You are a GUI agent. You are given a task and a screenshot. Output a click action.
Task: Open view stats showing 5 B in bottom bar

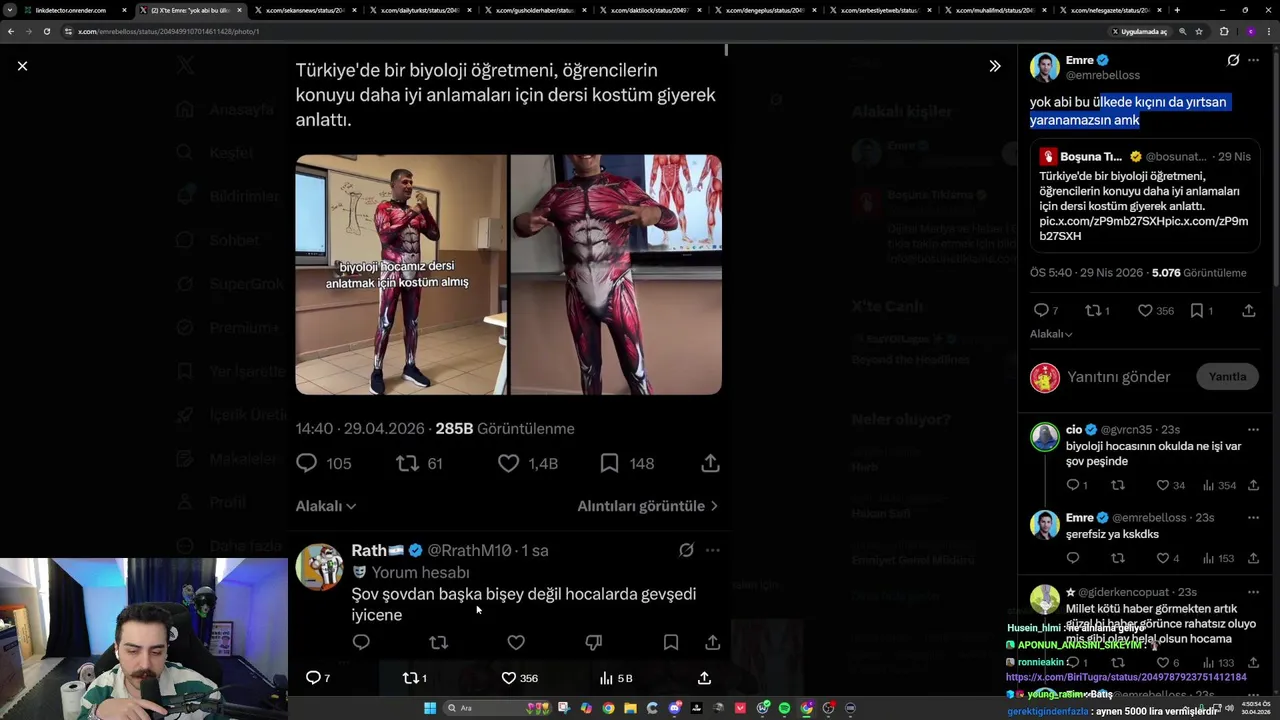[615, 678]
